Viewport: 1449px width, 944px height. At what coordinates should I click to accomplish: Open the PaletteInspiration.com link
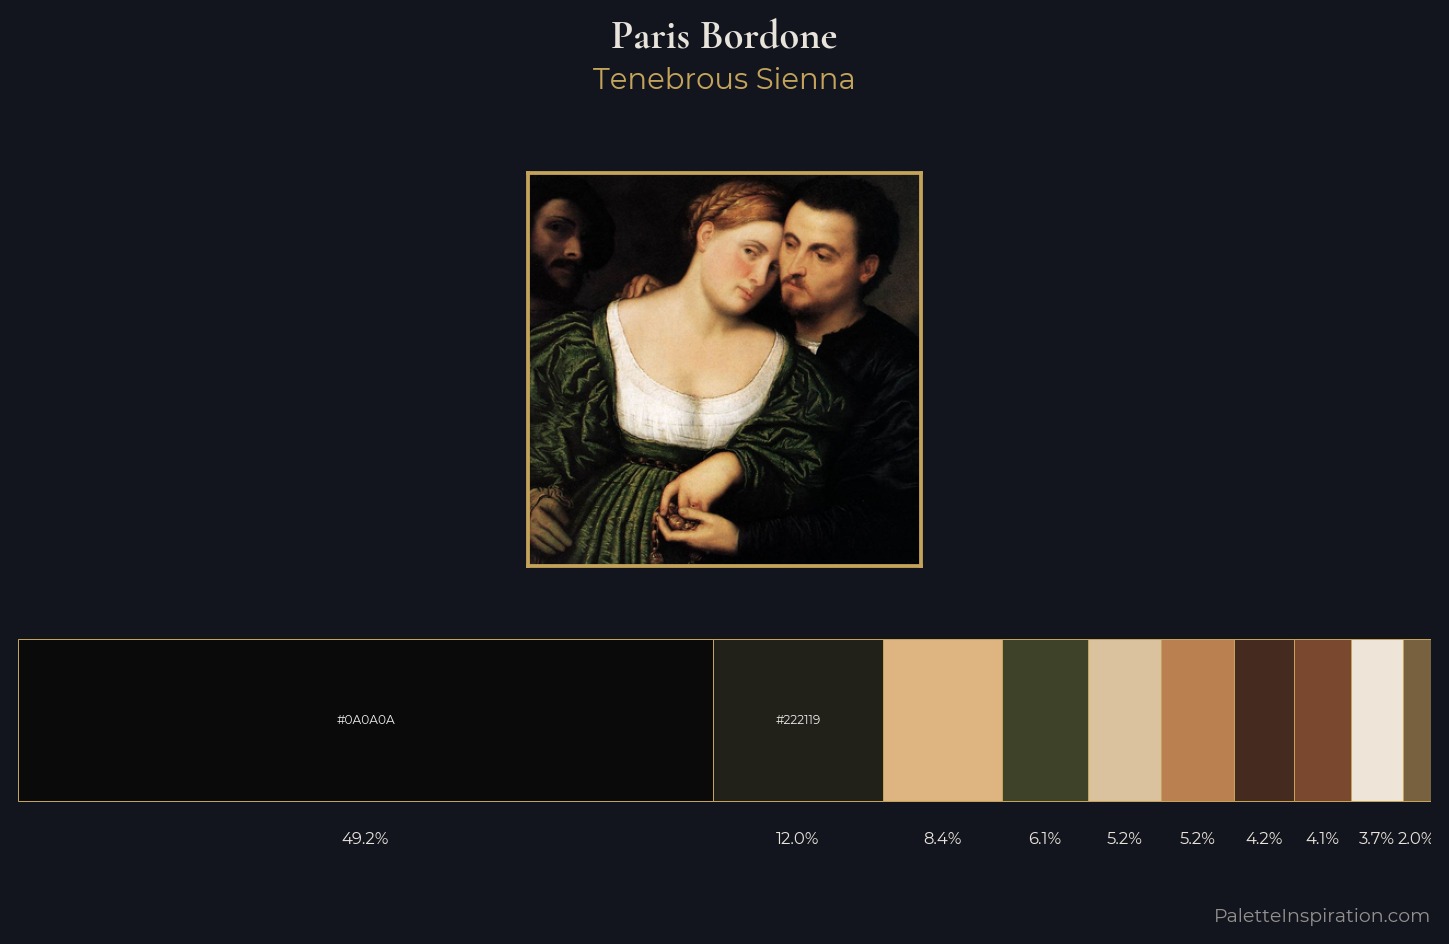pos(1321,915)
